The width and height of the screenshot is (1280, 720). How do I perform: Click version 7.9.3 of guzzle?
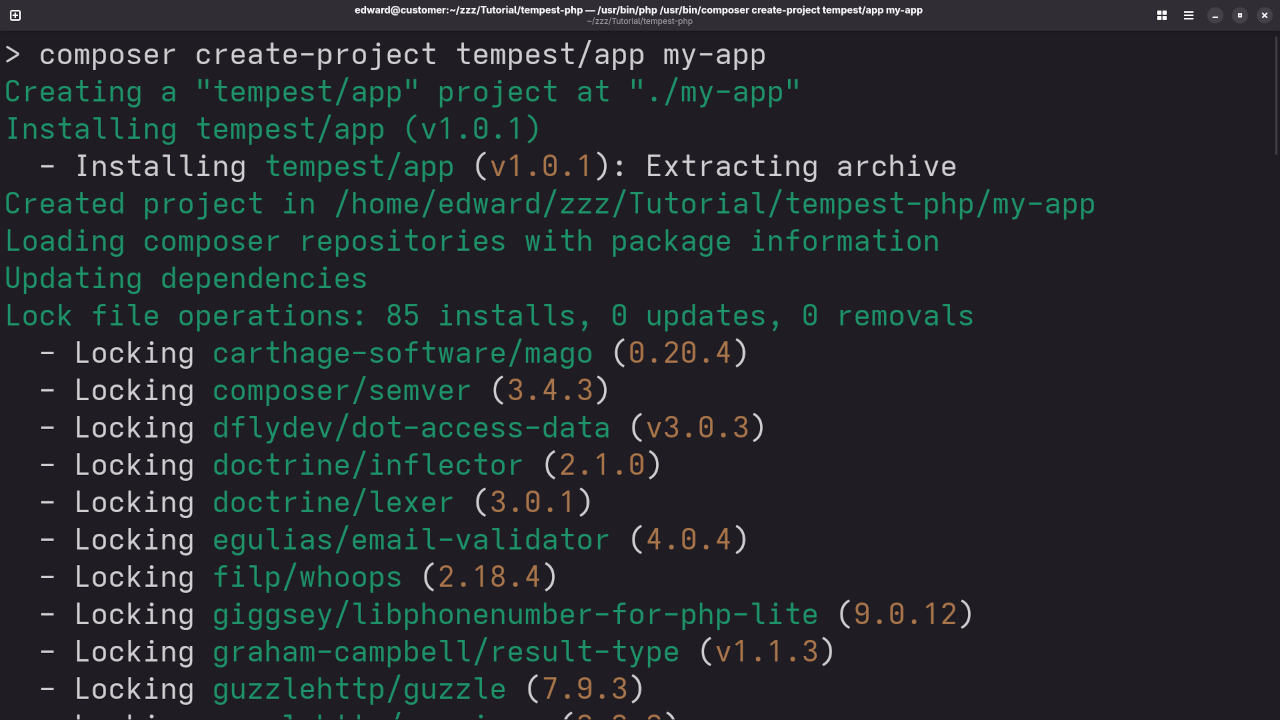[585, 689]
